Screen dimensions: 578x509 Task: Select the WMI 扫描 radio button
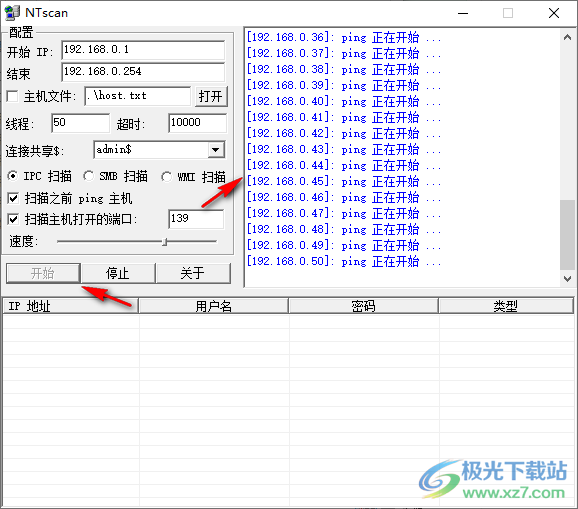[166, 177]
